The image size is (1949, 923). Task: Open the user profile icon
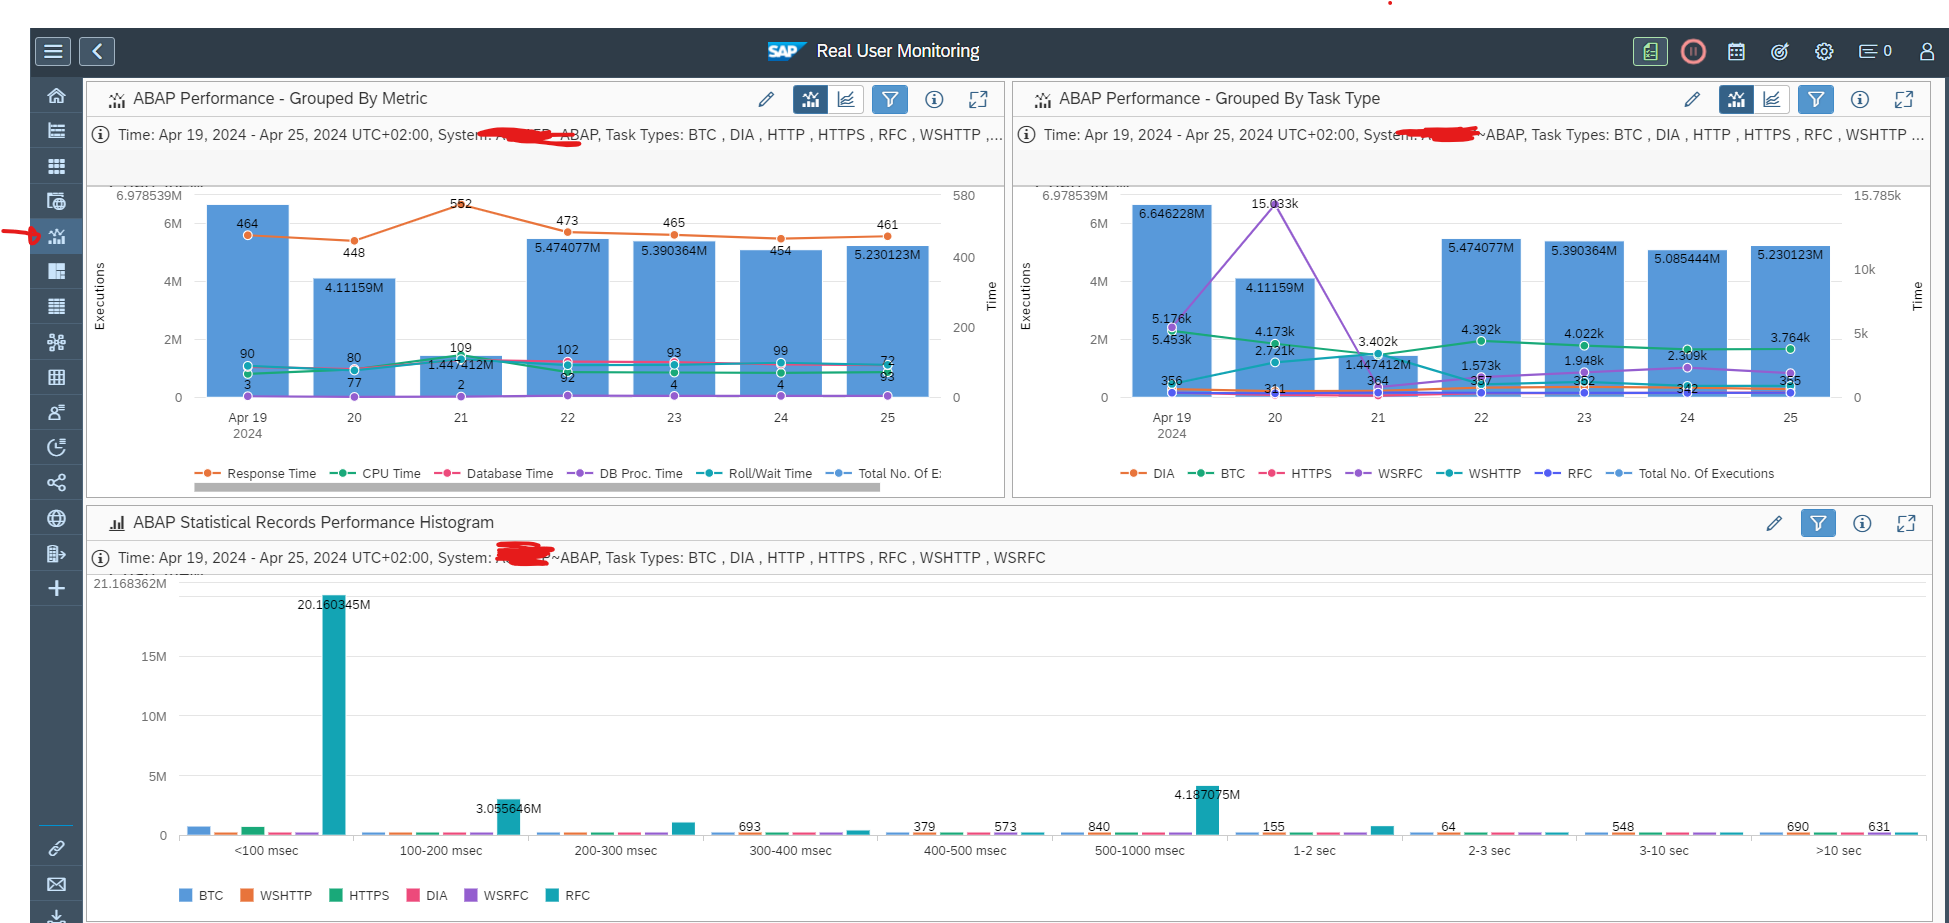point(1926,51)
